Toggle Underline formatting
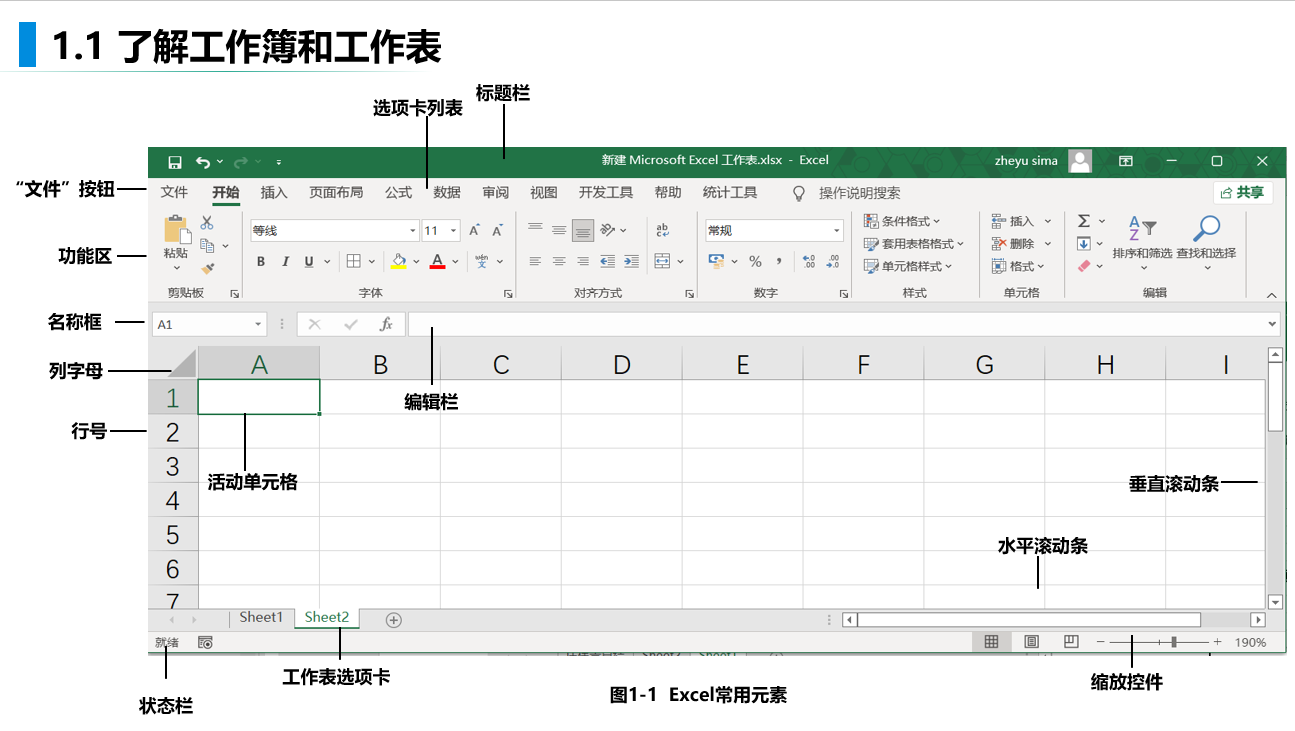The image size is (1295, 731). click(309, 262)
